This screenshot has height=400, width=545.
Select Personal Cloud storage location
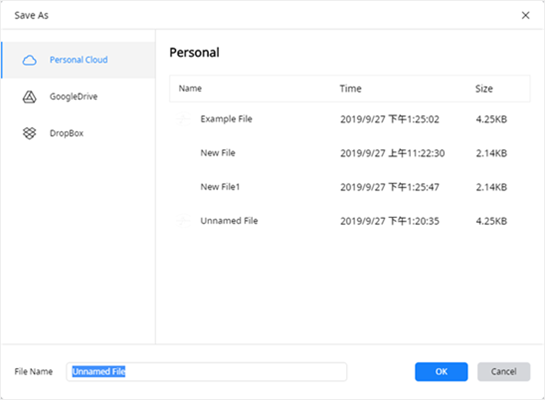[x=79, y=60]
